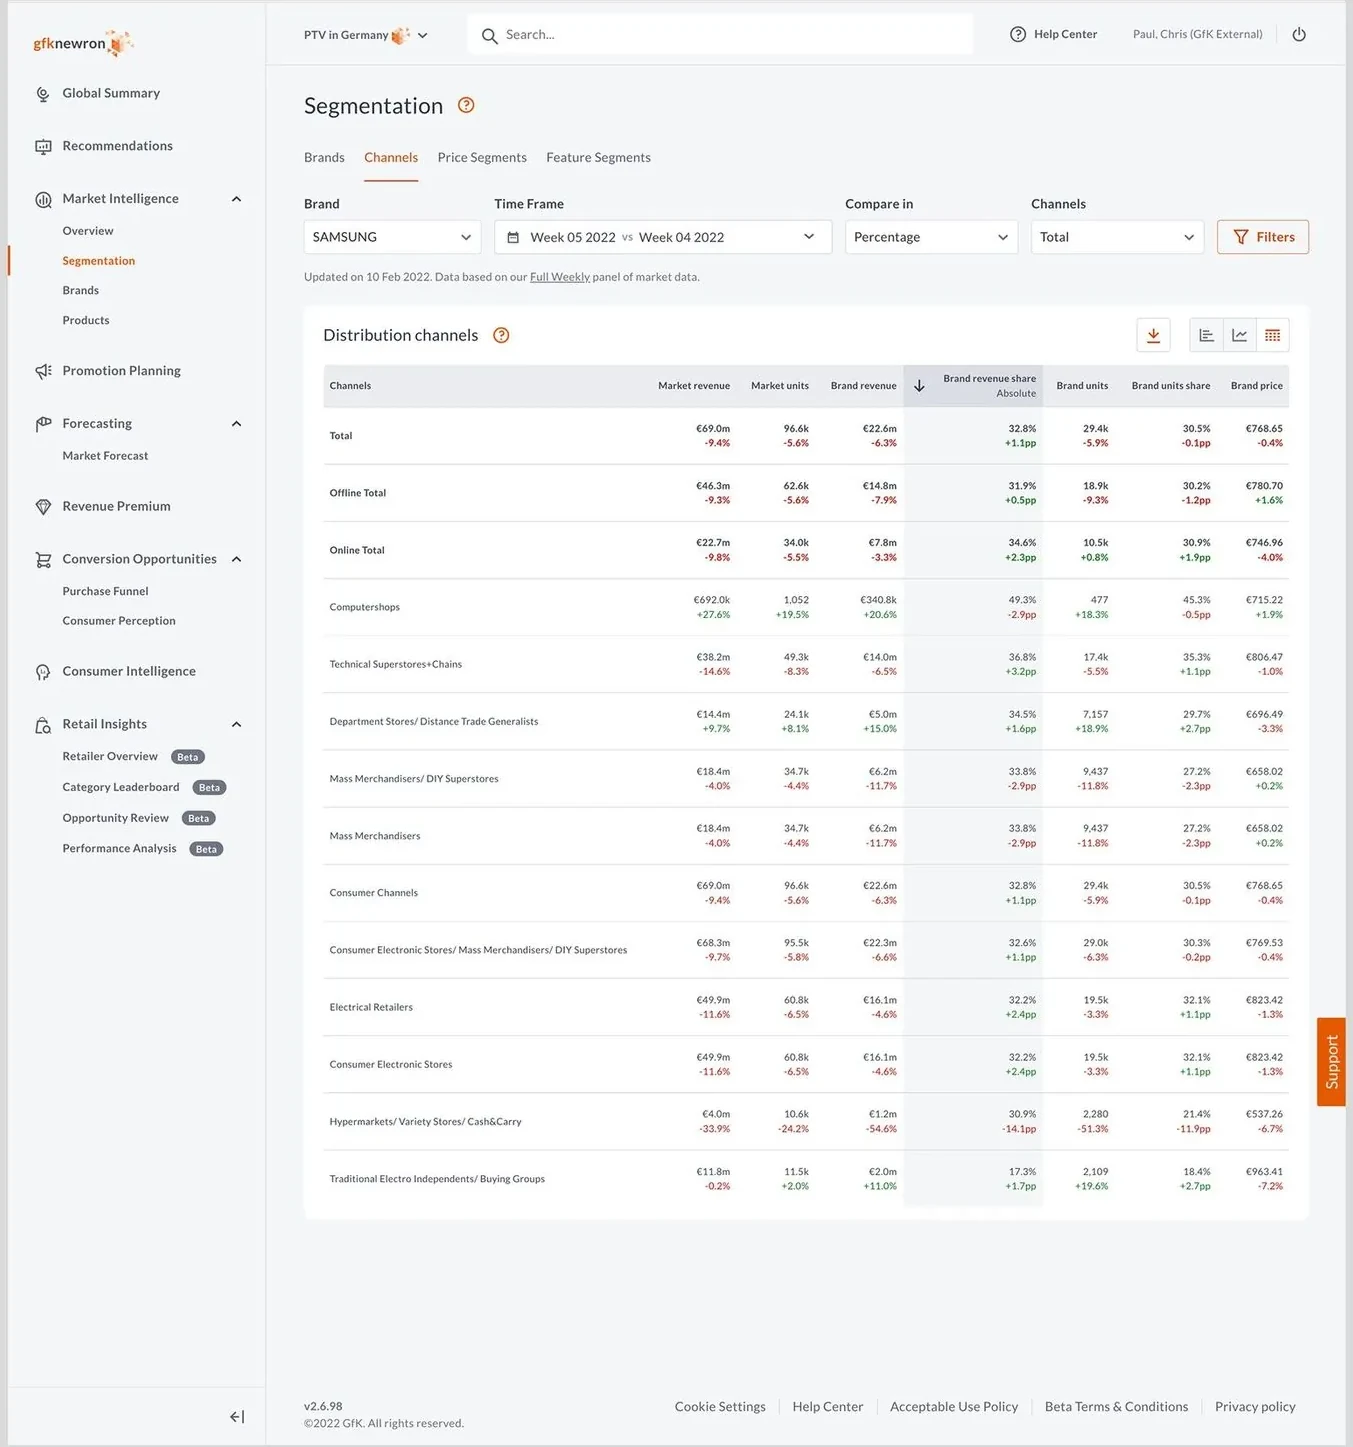Screen dimensions: 1353x1447
Task: Sort by the Brand price column header
Action: (1256, 386)
